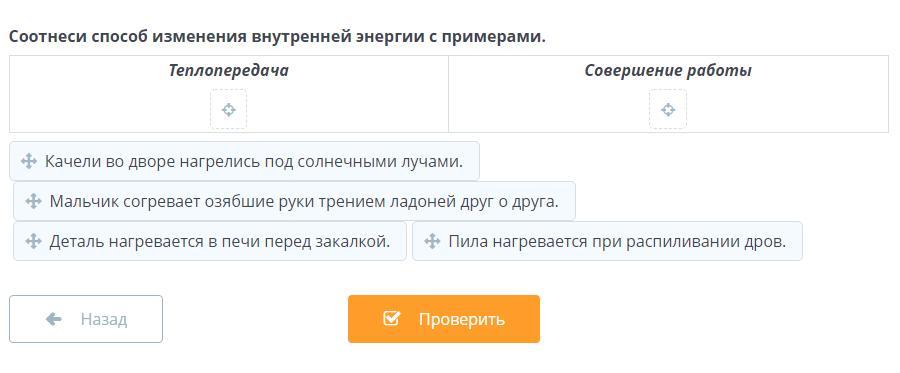Go back using the Назад button label

tap(103, 319)
